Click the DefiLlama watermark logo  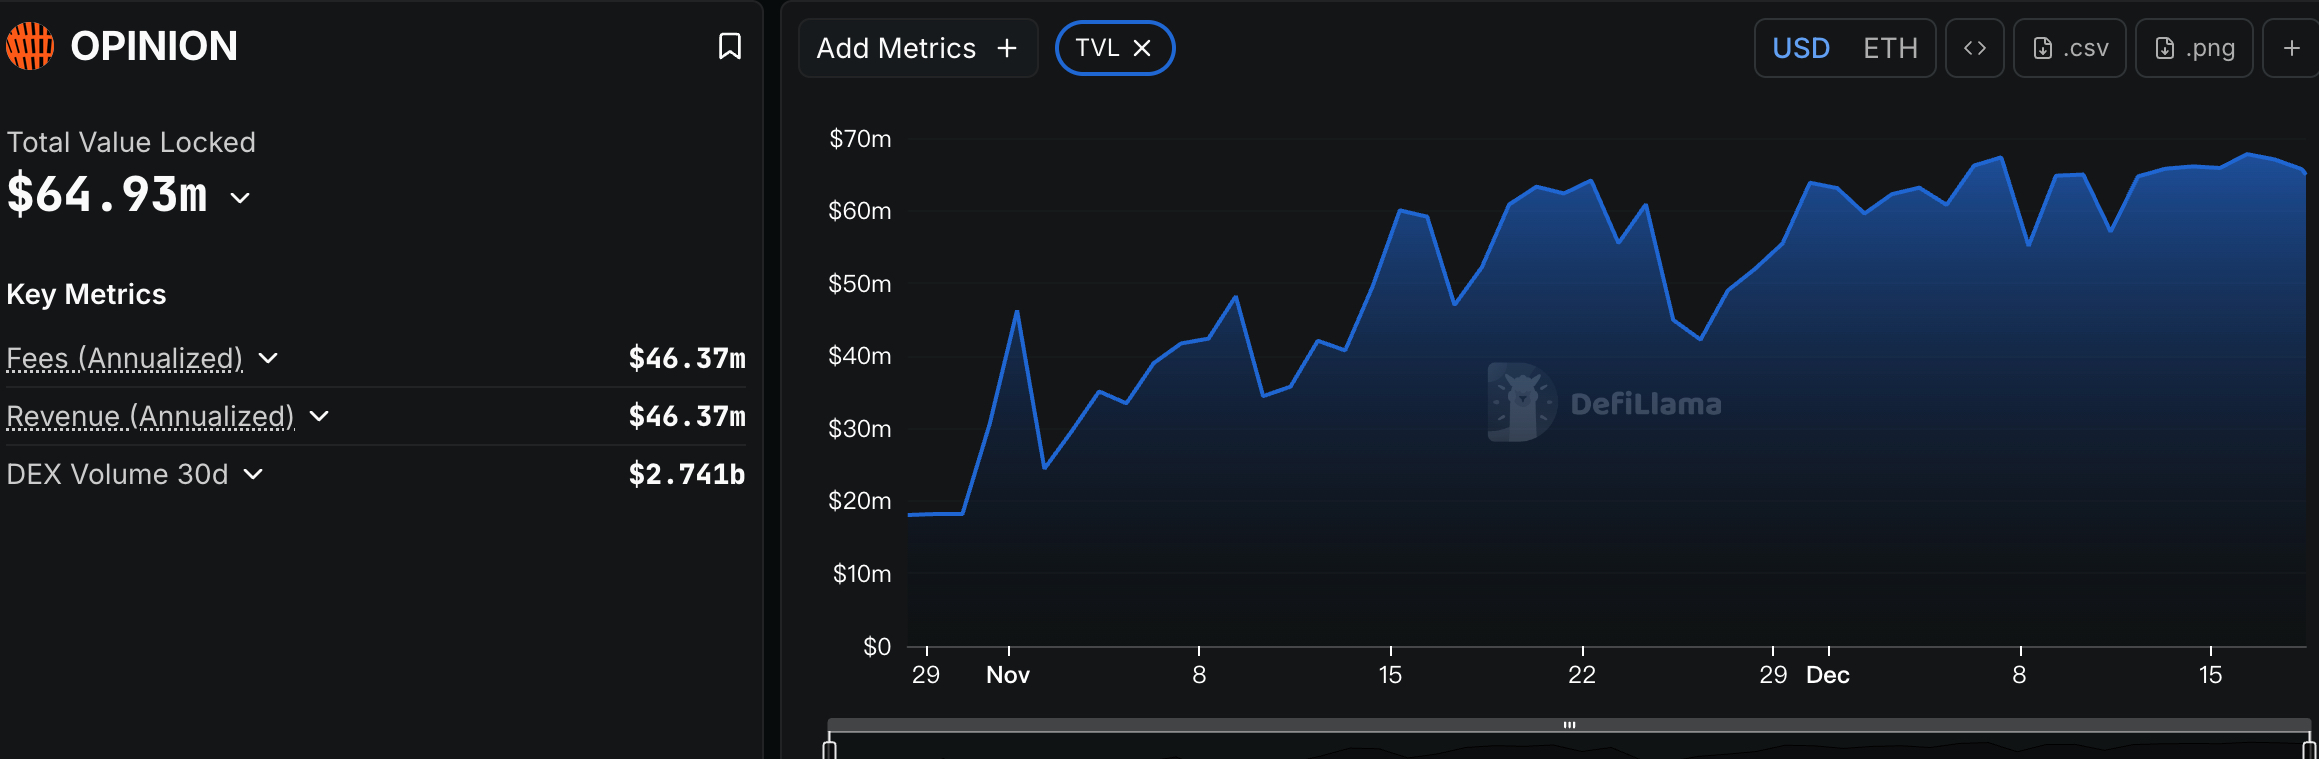point(1522,402)
